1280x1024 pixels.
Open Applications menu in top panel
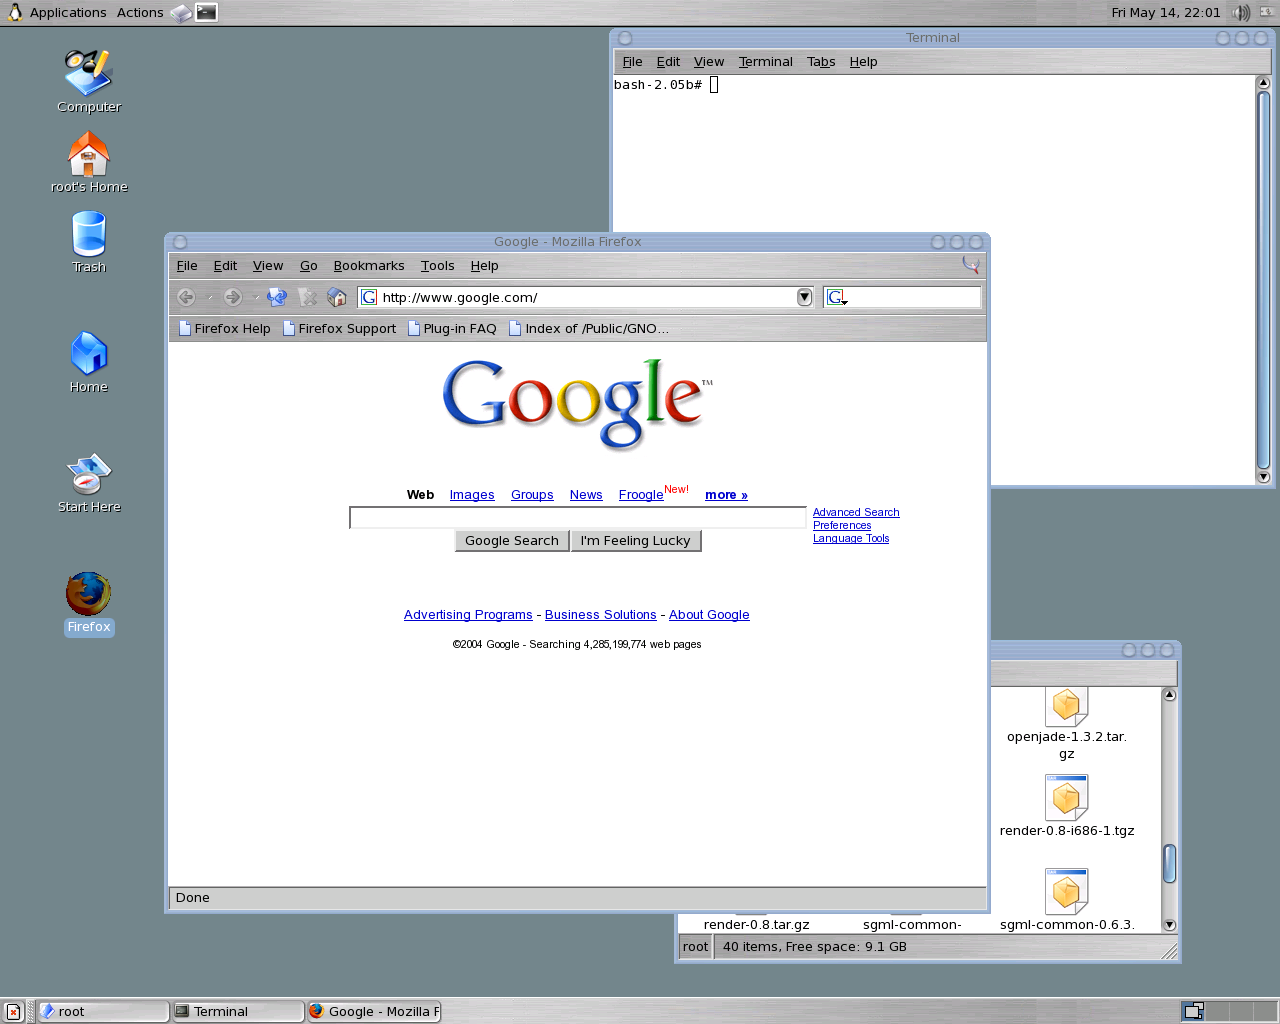[68, 13]
